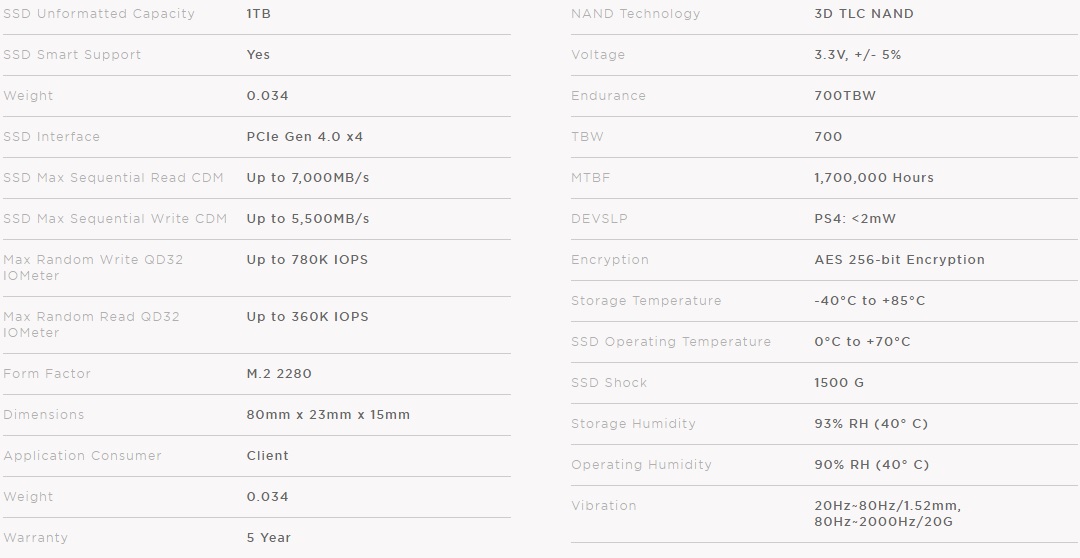Click the SSD Unformatted Capacity label
Image resolution: width=1080 pixels, height=558 pixels.
[99, 14]
